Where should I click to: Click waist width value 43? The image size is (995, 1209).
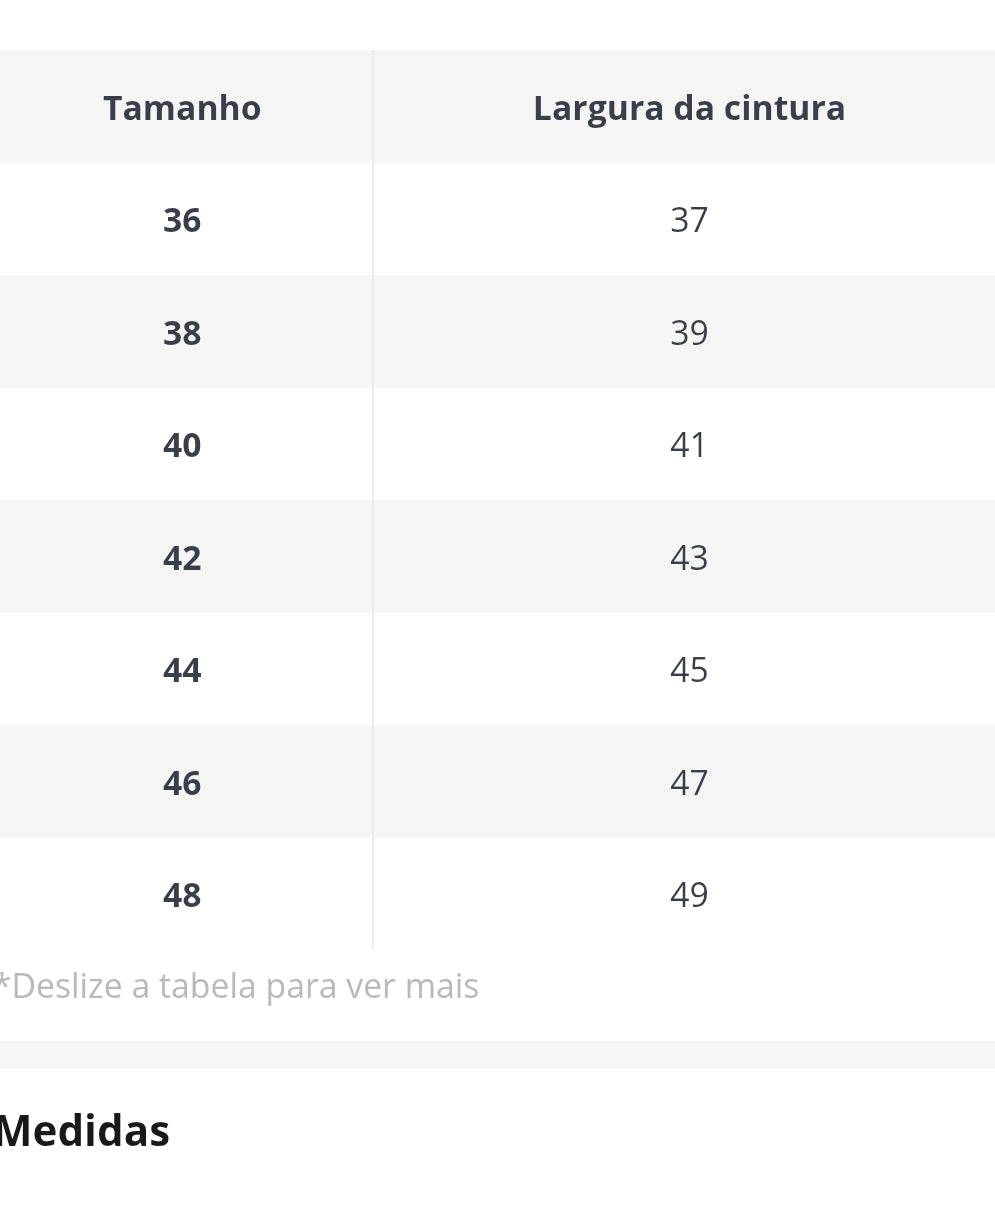point(689,557)
